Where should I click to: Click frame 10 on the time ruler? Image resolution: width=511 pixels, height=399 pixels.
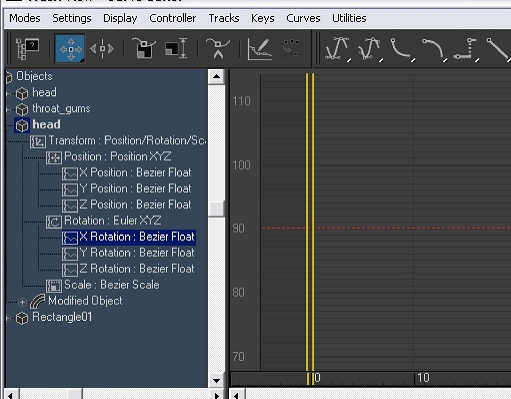click(x=423, y=378)
